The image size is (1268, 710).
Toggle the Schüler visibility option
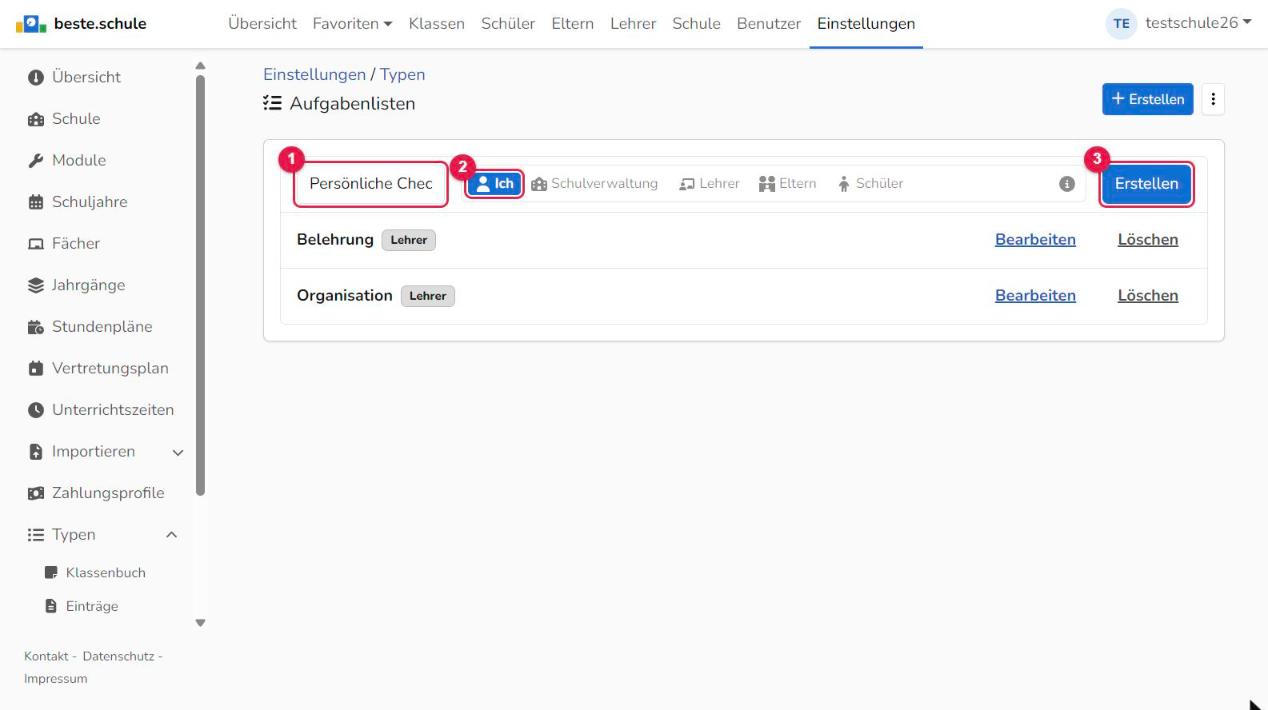click(870, 184)
